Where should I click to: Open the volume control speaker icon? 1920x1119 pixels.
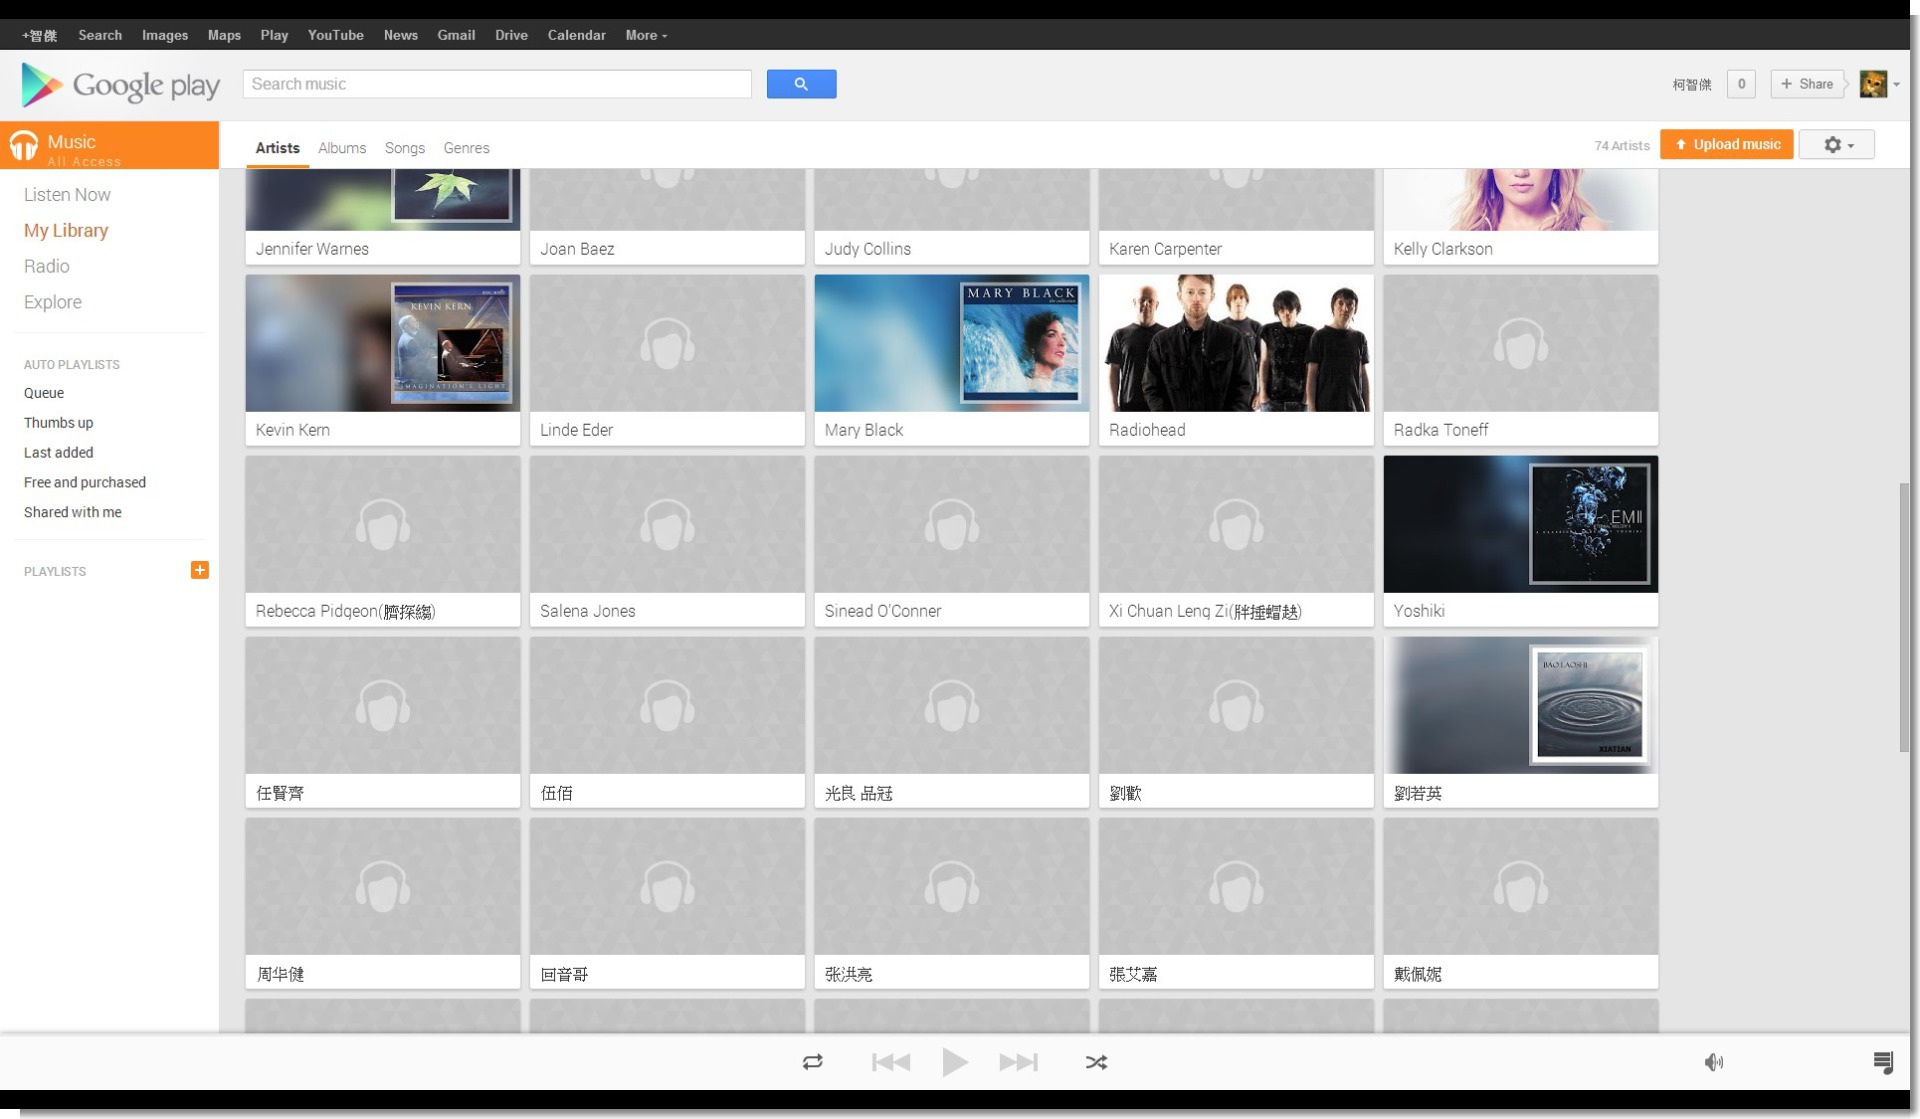1714,1062
